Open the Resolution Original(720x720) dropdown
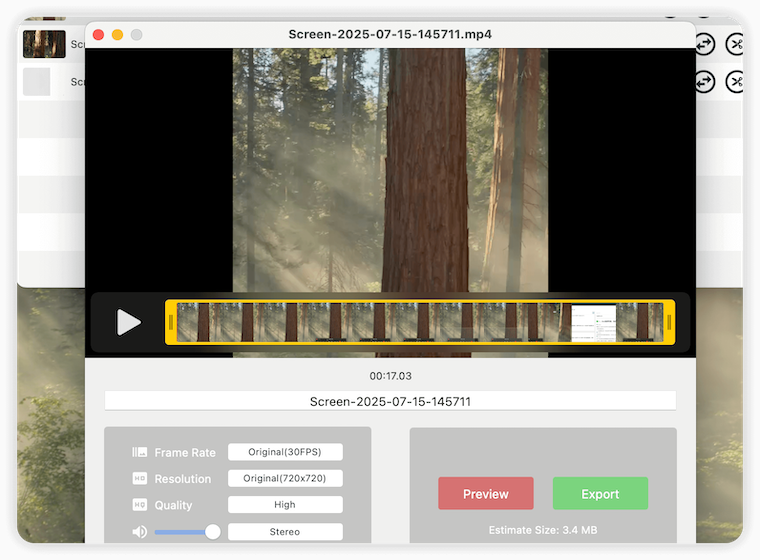The image size is (760, 560). tap(285, 478)
